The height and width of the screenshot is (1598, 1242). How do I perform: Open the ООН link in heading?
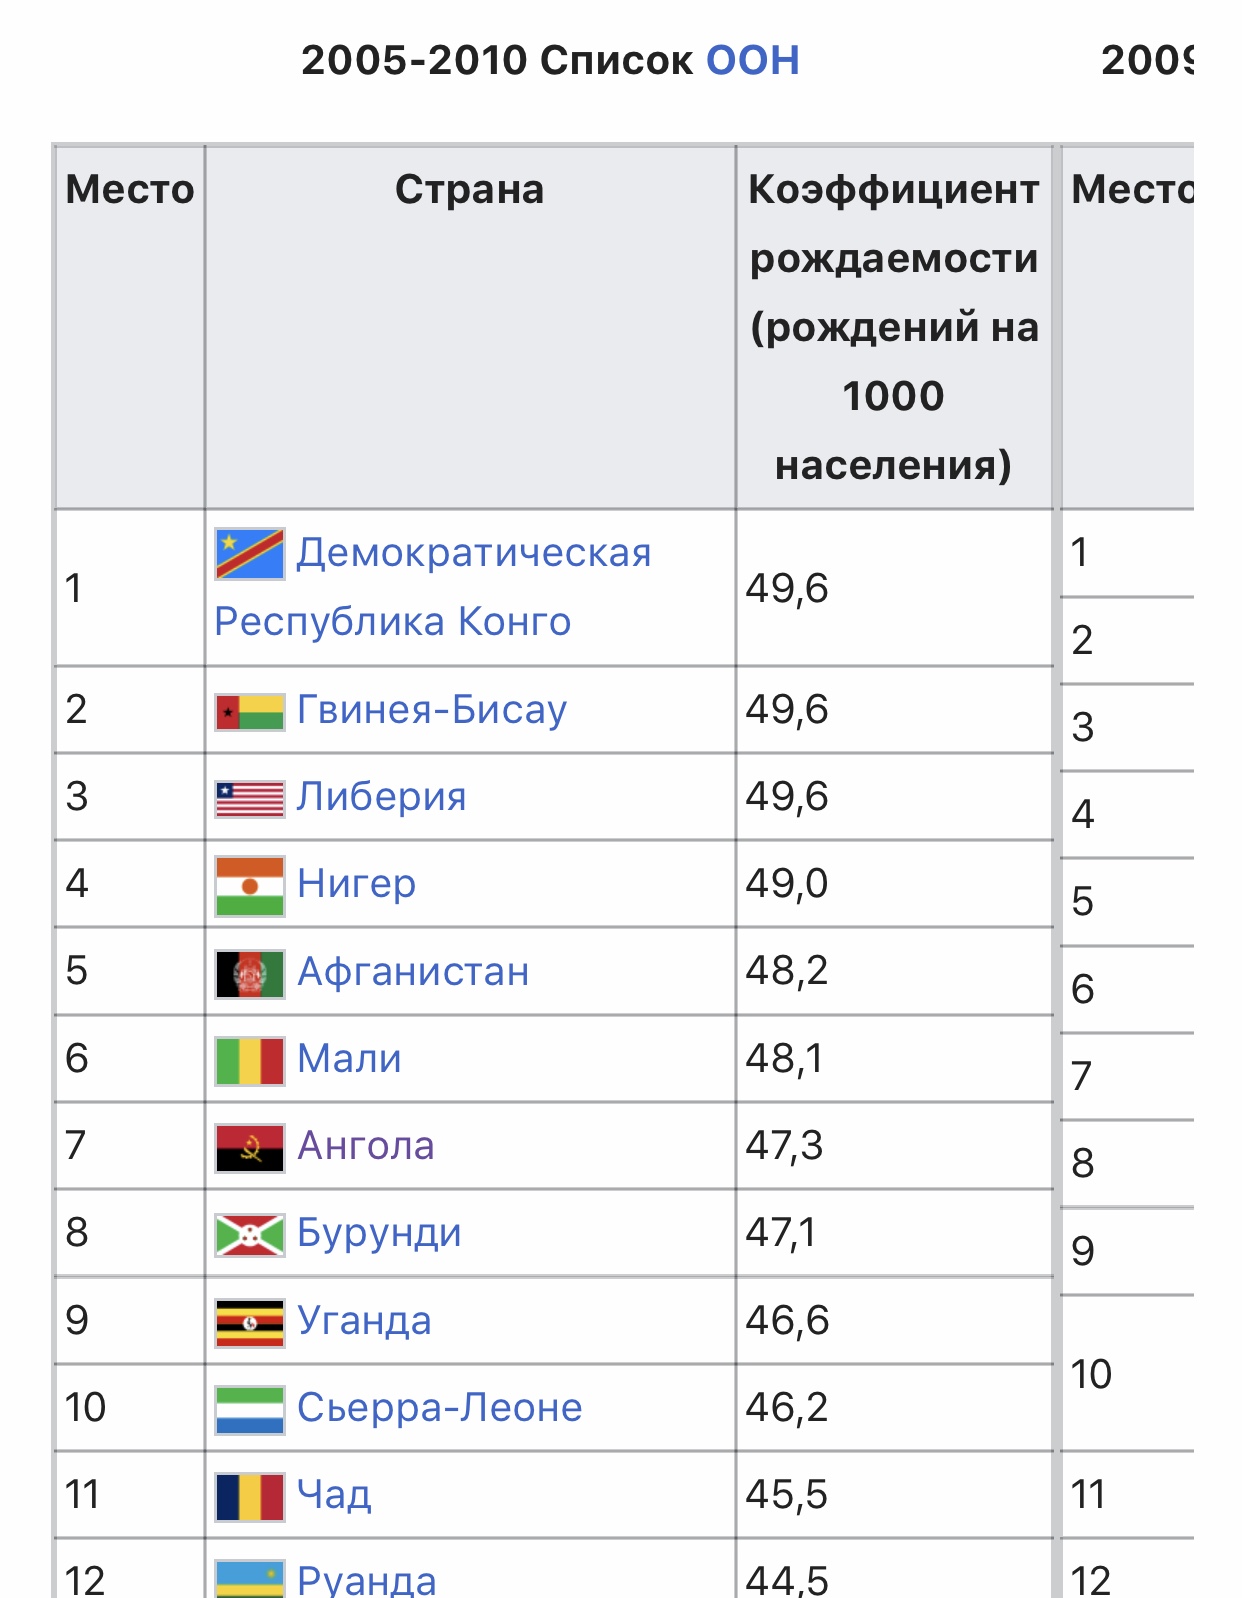pyautogui.click(x=752, y=60)
